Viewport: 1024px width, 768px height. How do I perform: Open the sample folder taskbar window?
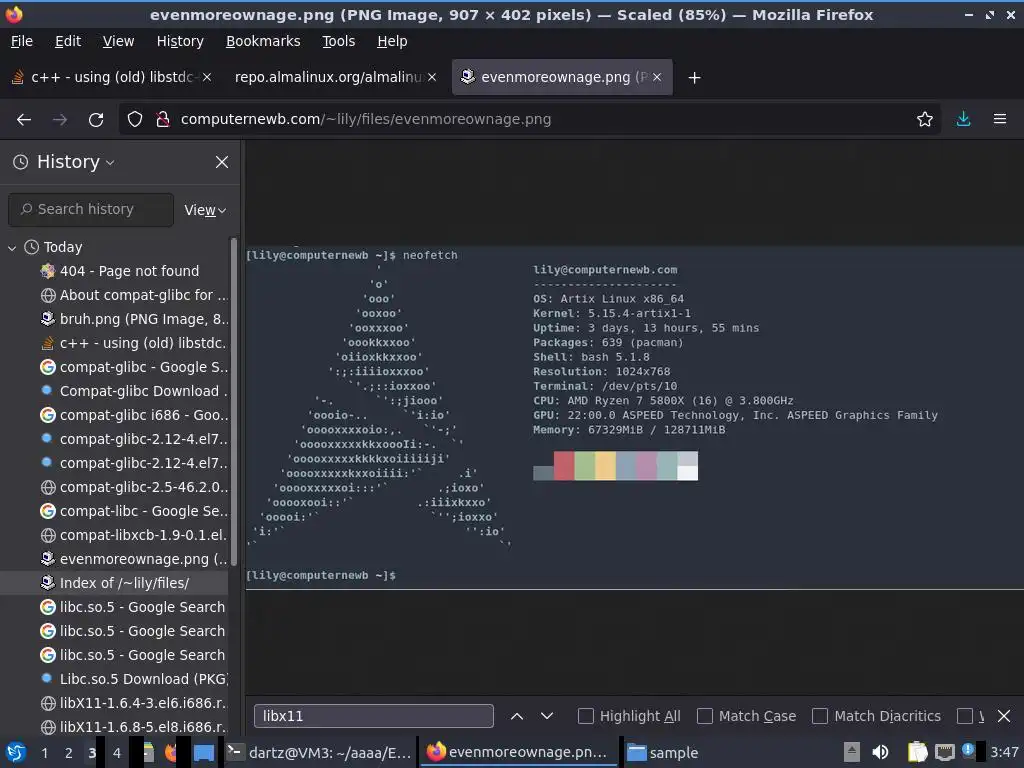click(663, 753)
